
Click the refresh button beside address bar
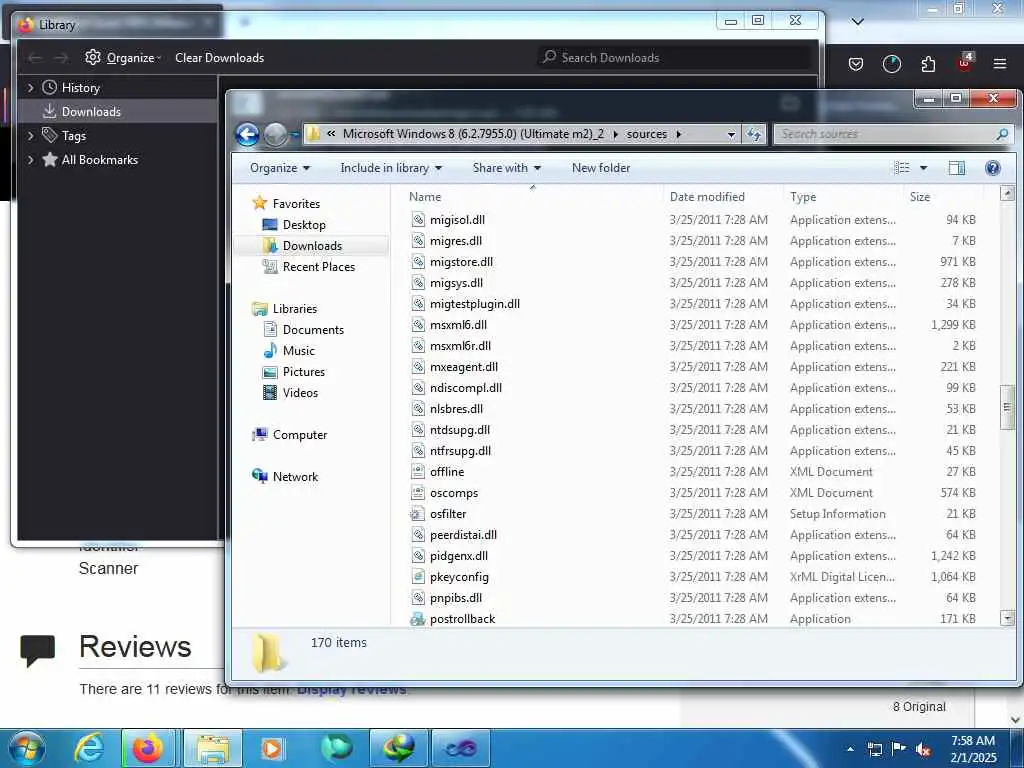click(754, 135)
